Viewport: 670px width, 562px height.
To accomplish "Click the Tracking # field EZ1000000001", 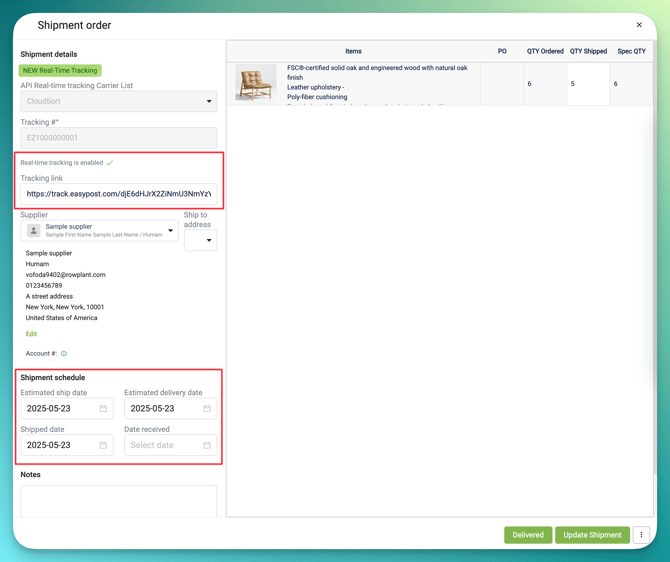I will [118, 138].
